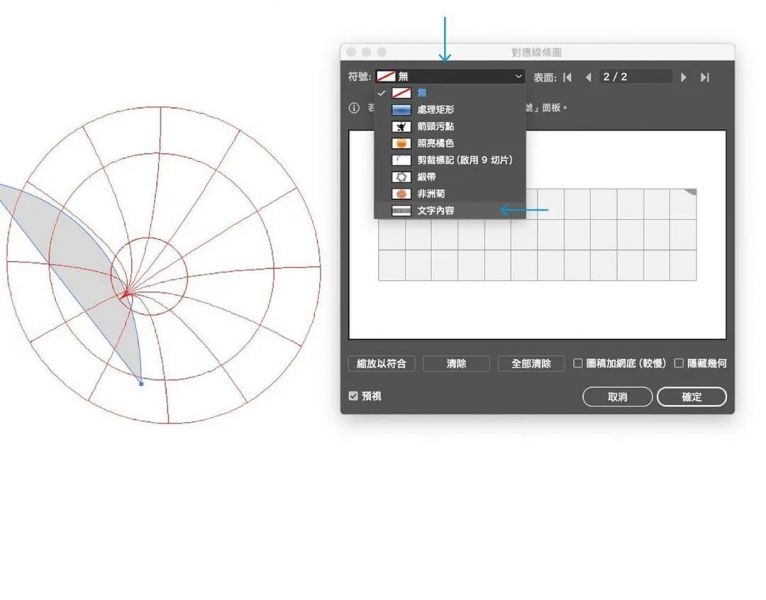Go to the previous surface

click(x=588, y=77)
